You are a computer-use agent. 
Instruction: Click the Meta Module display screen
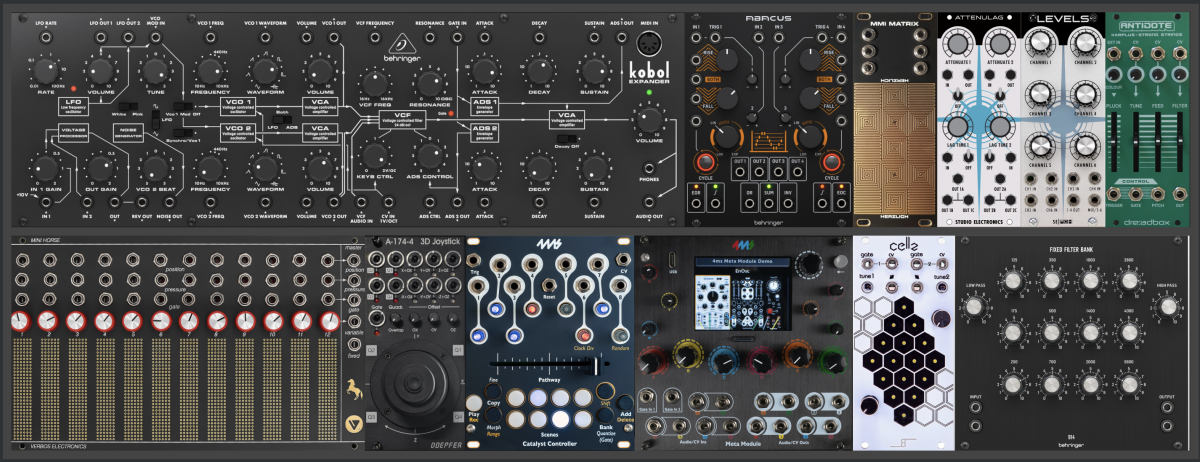743,294
